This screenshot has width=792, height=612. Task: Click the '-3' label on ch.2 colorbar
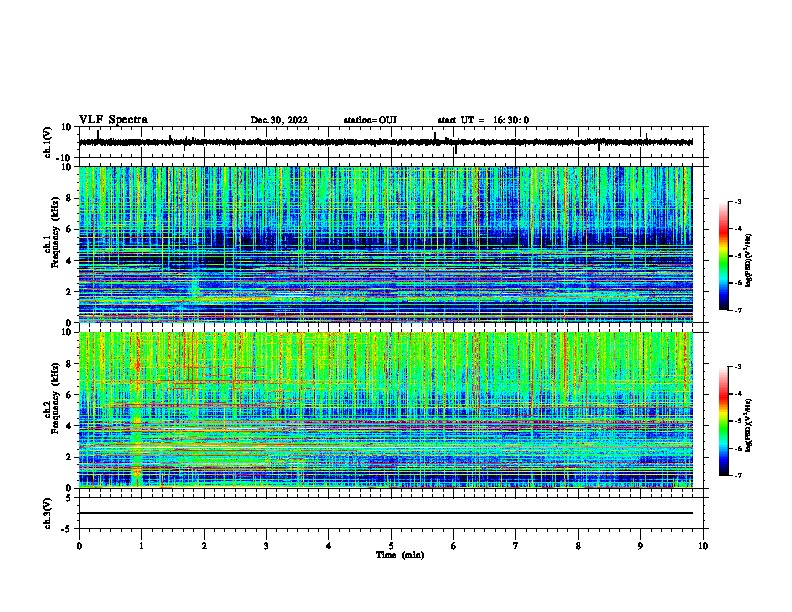point(738,367)
